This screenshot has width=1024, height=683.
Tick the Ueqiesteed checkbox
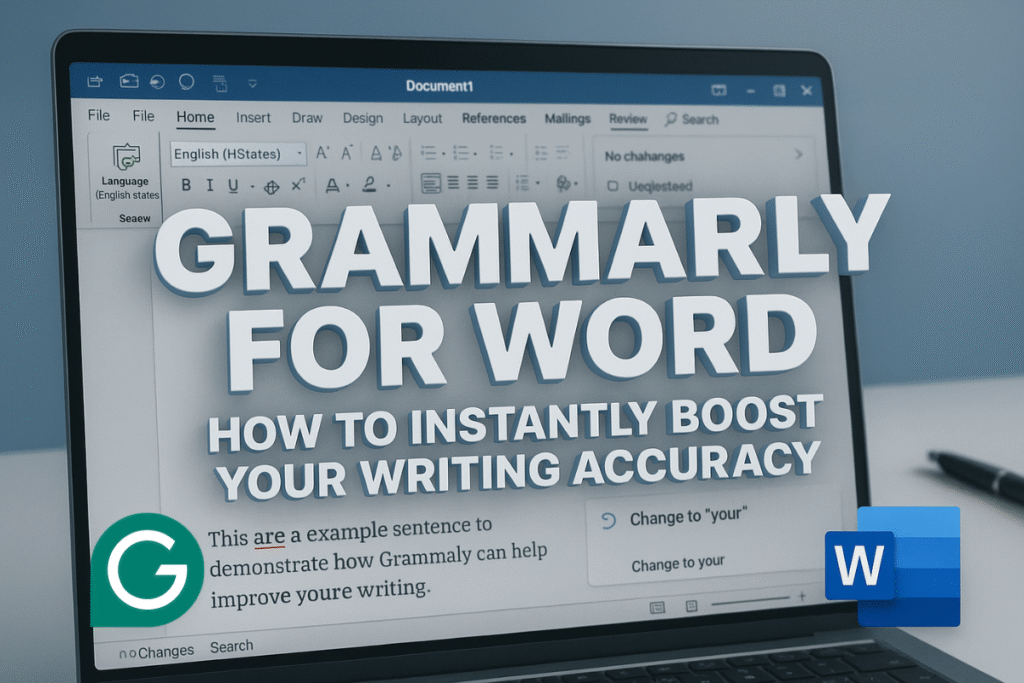click(613, 186)
